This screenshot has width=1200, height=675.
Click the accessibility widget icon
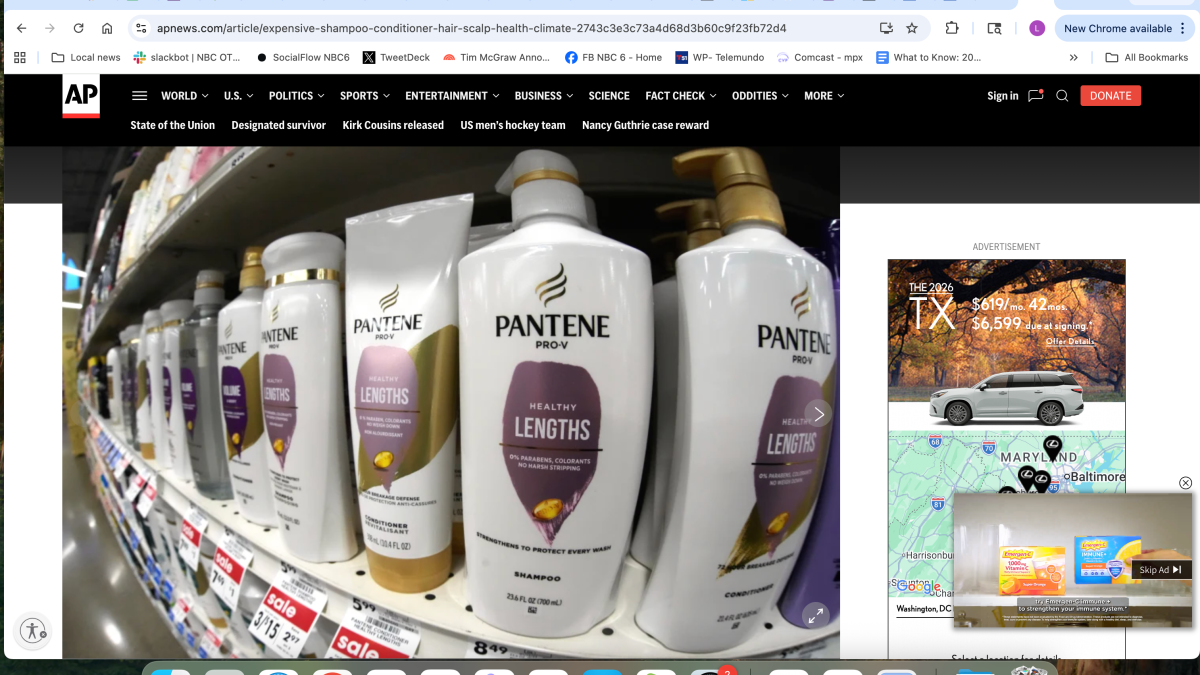point(33,631)
